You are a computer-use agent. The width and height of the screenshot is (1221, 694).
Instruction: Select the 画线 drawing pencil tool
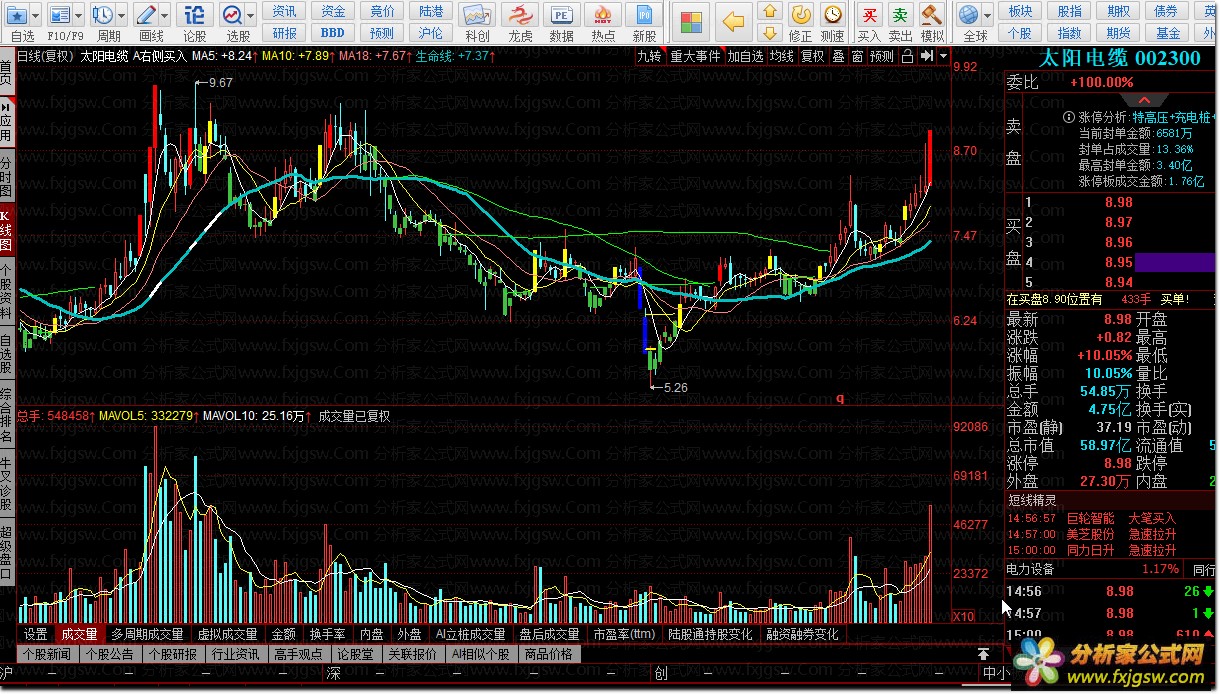pos(146,15)
